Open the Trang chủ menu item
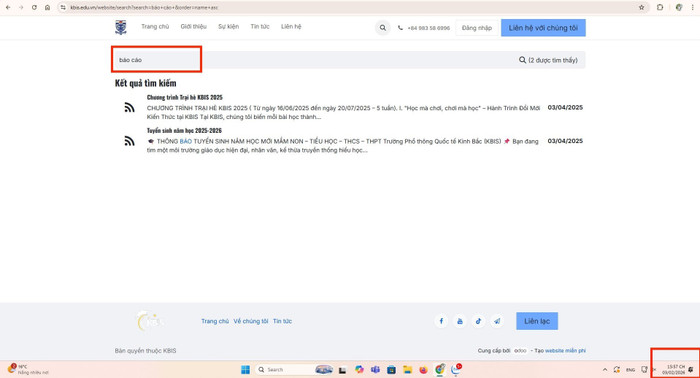The width and height of the screenshot is (700, 378). tap(155, 27)
